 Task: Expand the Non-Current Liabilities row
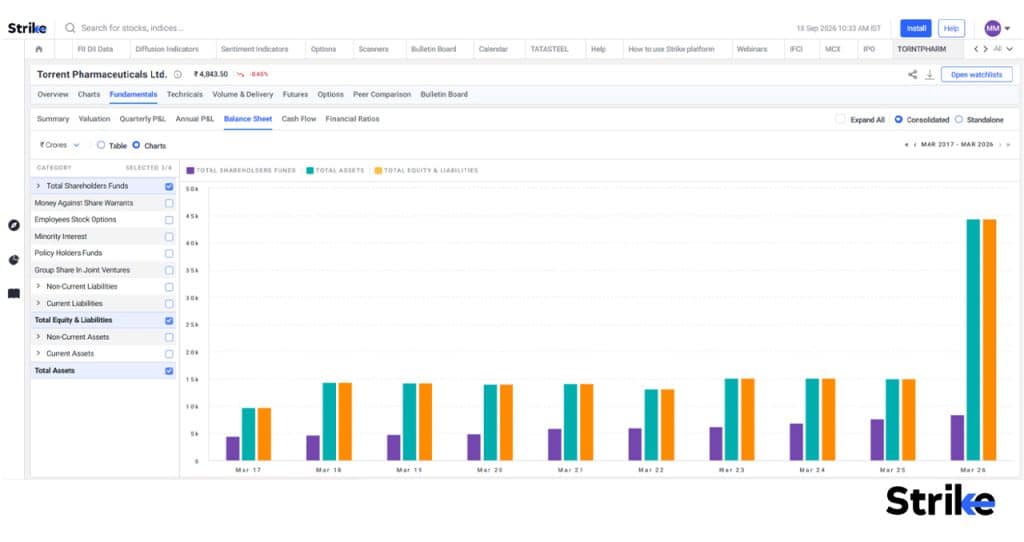[38, 286]
